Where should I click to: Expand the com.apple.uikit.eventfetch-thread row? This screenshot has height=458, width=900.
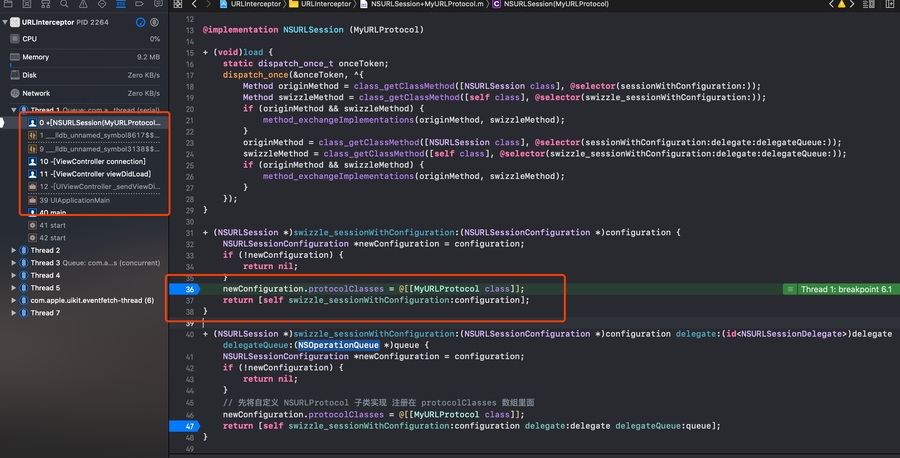[x=13, y=300]
